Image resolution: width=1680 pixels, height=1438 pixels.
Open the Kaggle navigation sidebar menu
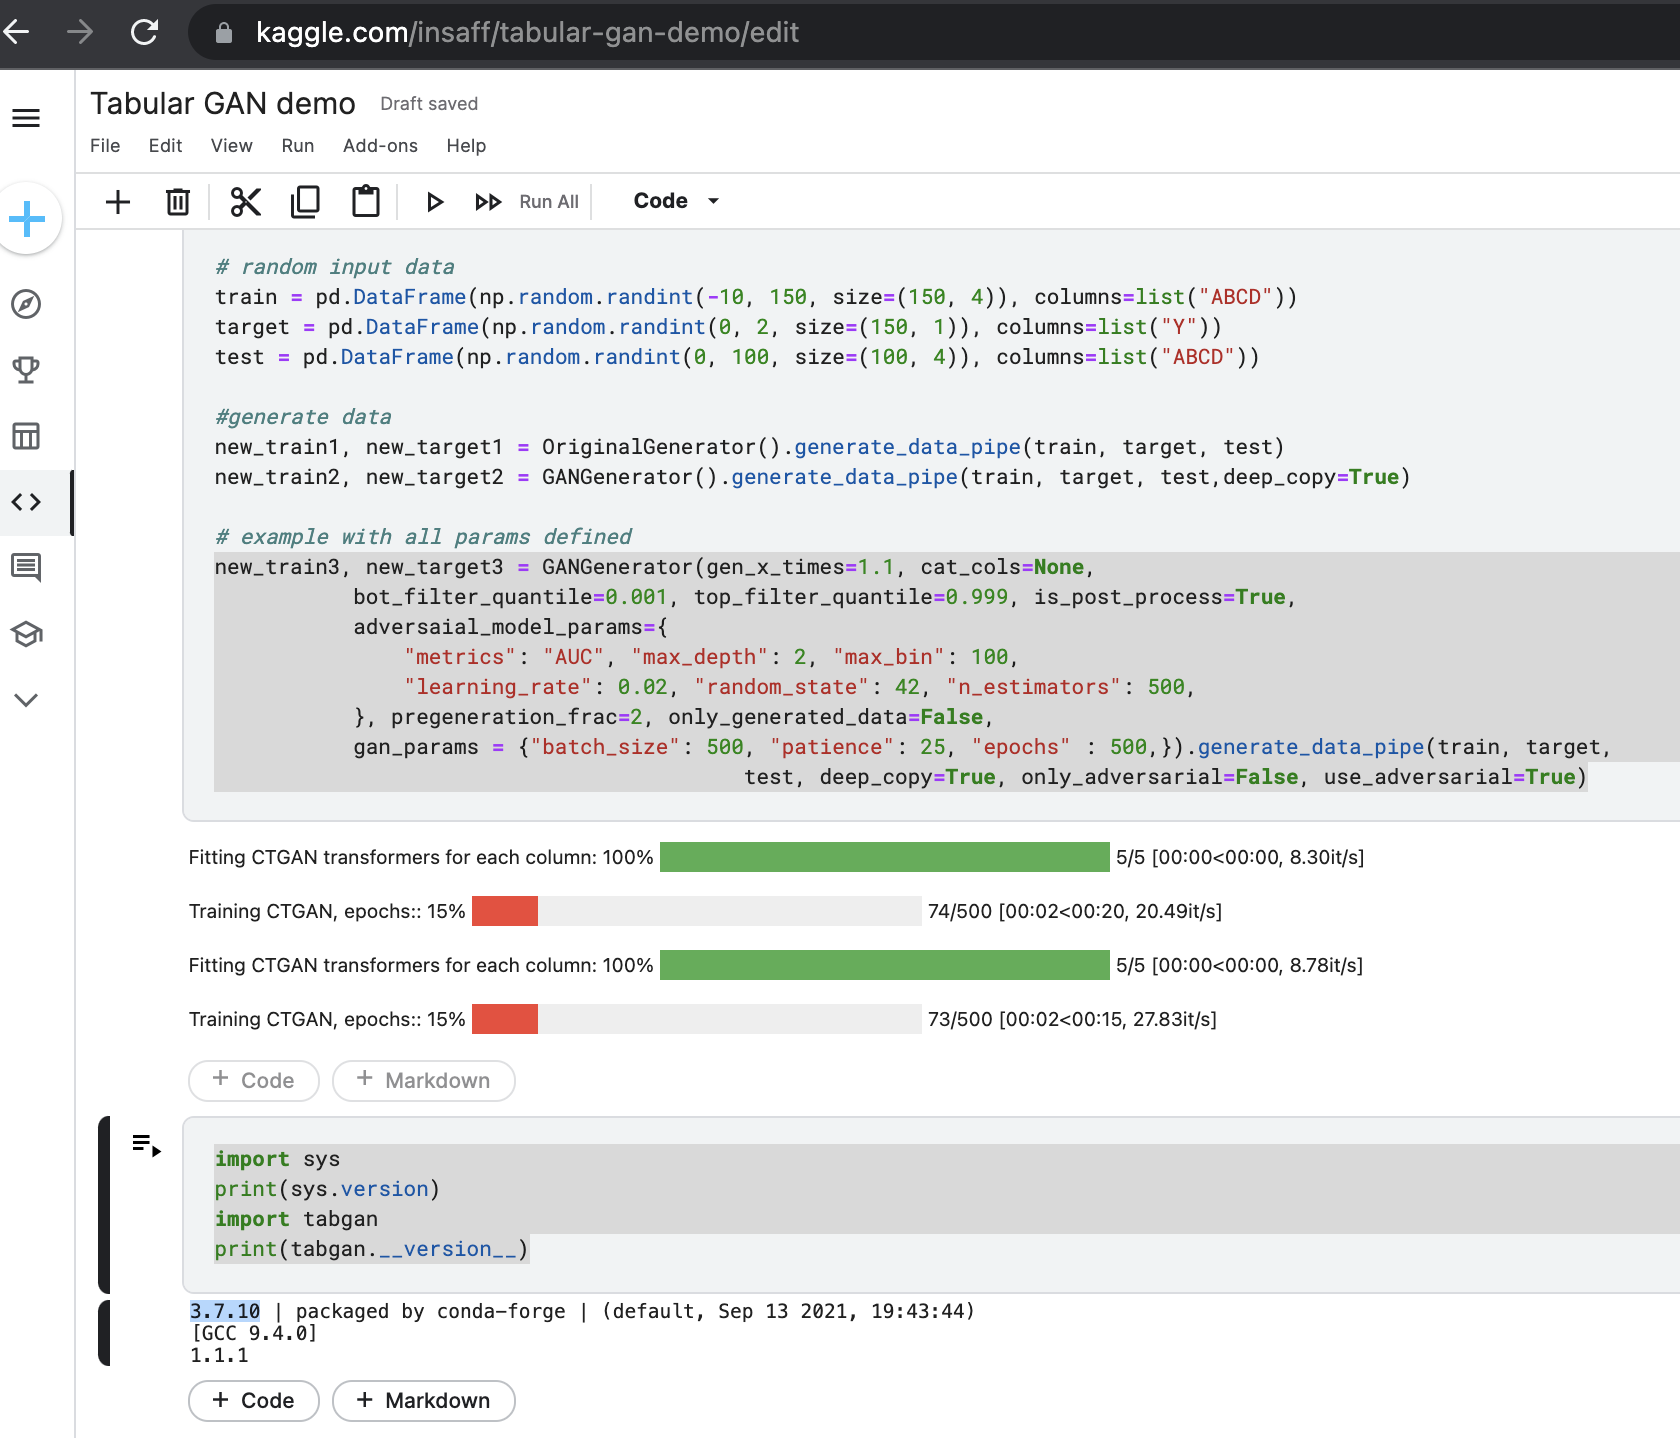click(26, 118)
